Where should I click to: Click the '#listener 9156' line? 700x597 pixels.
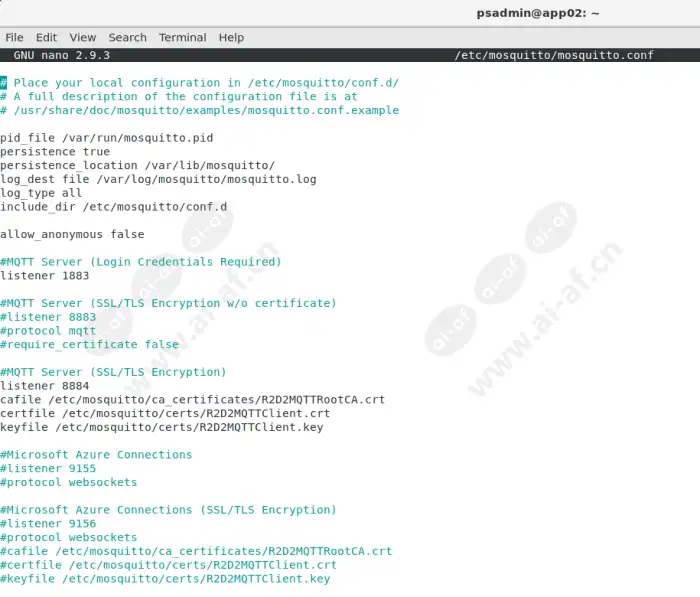[x=48, y=524]
